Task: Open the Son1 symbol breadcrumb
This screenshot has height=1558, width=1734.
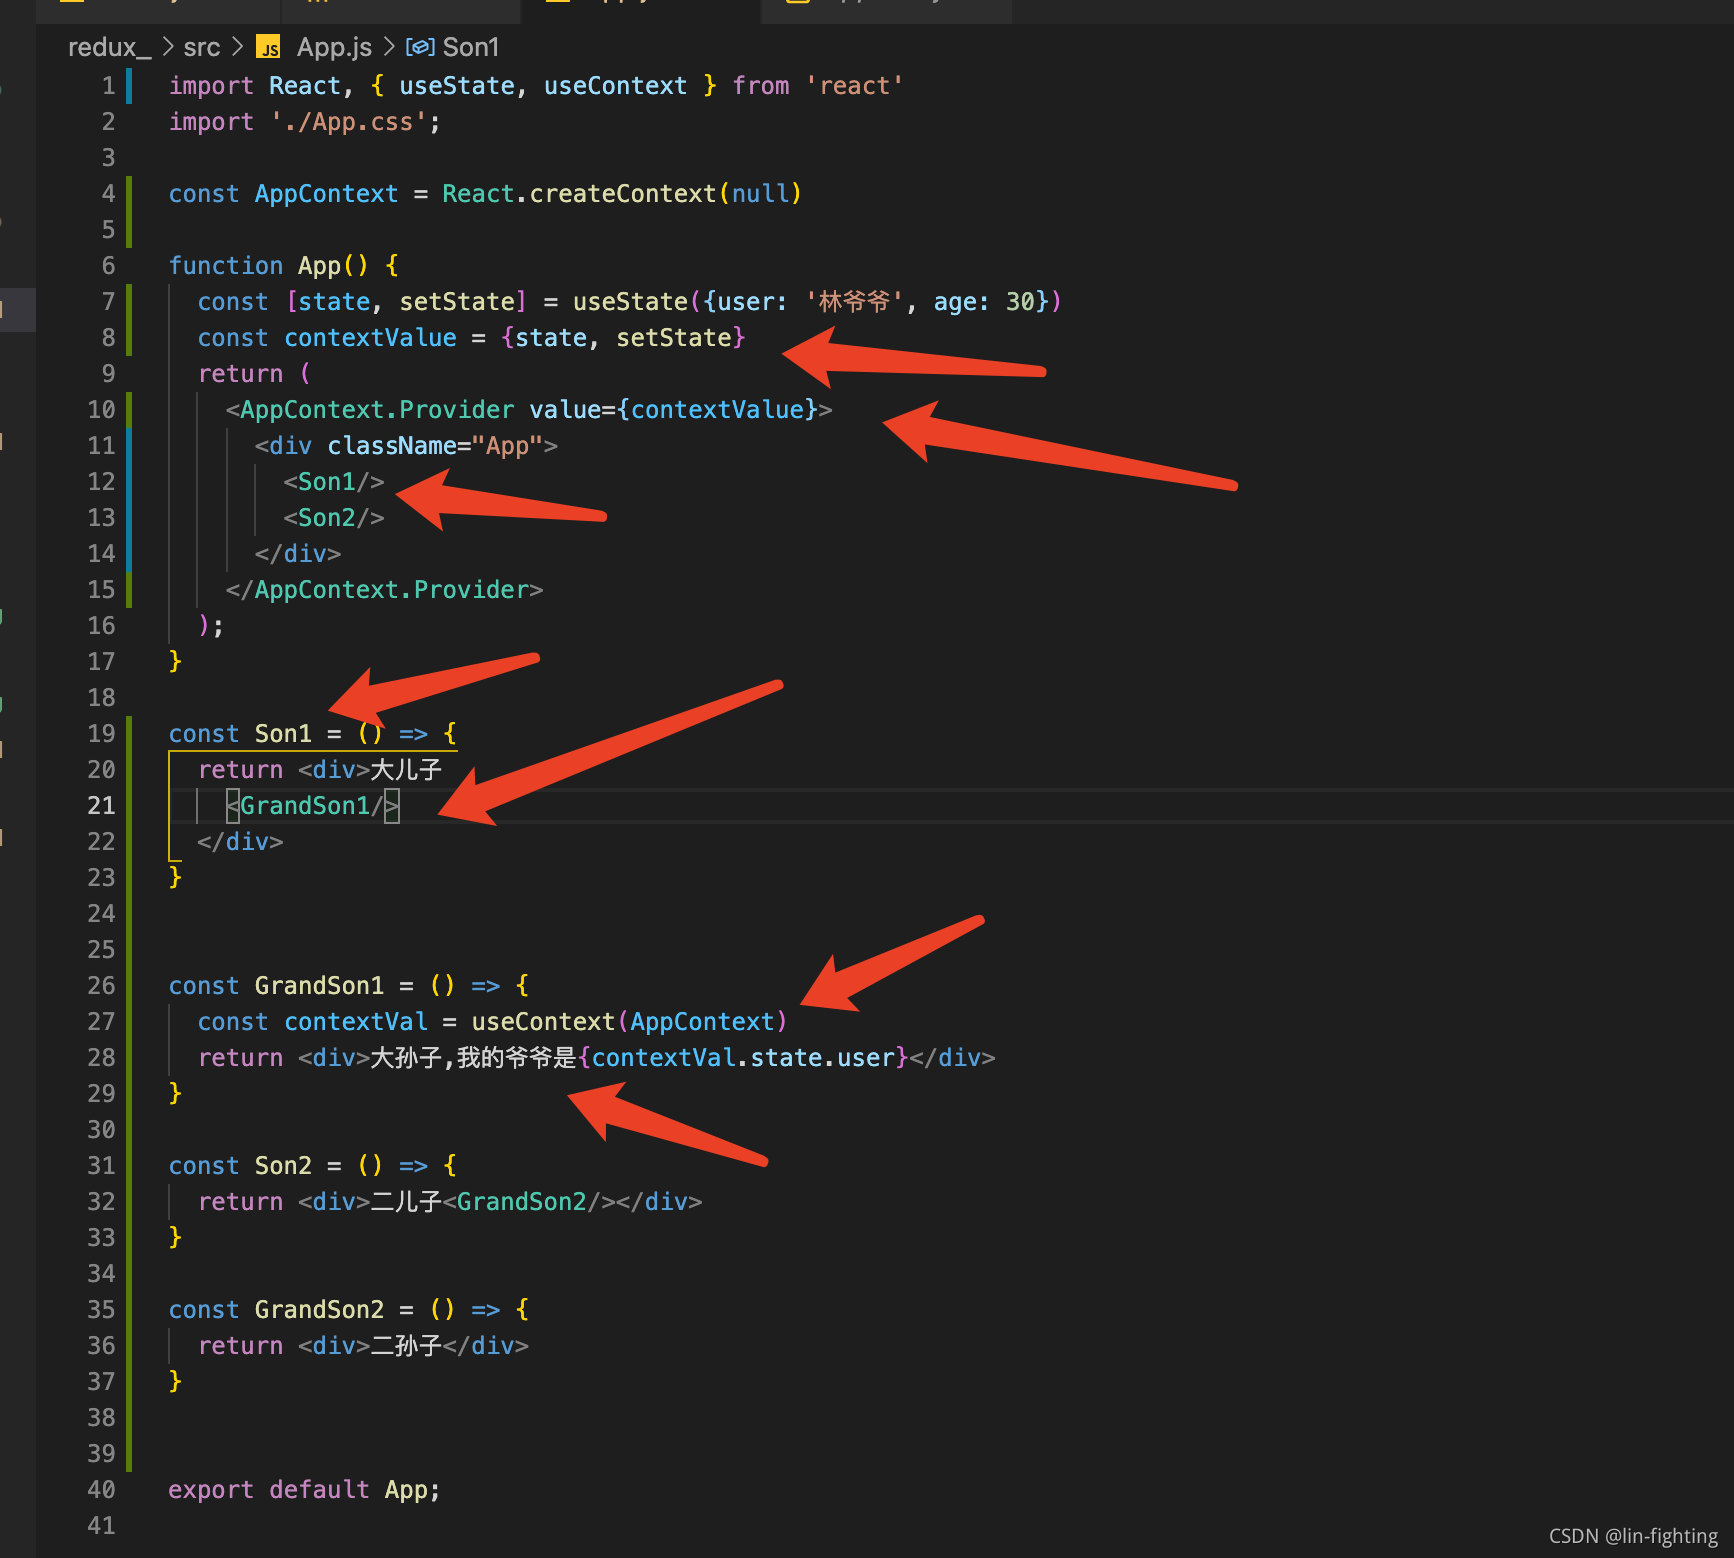Action: 470,47
